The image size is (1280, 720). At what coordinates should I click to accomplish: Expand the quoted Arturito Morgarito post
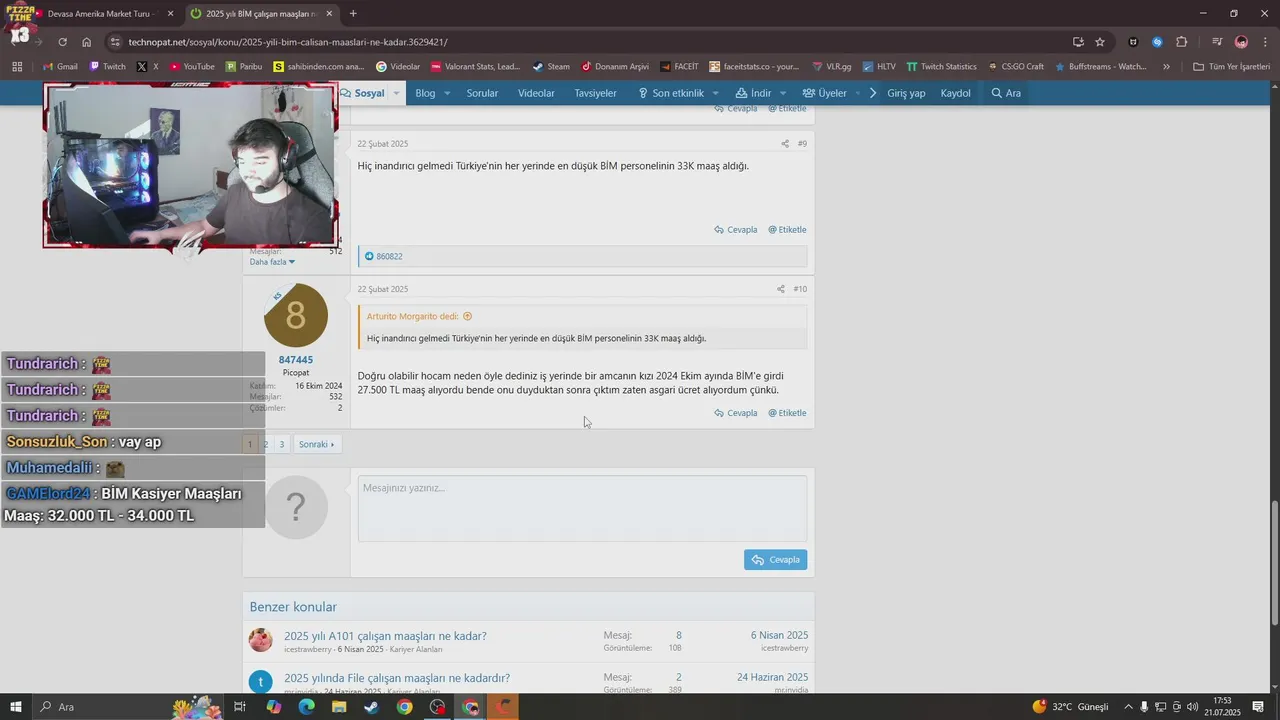467,316
